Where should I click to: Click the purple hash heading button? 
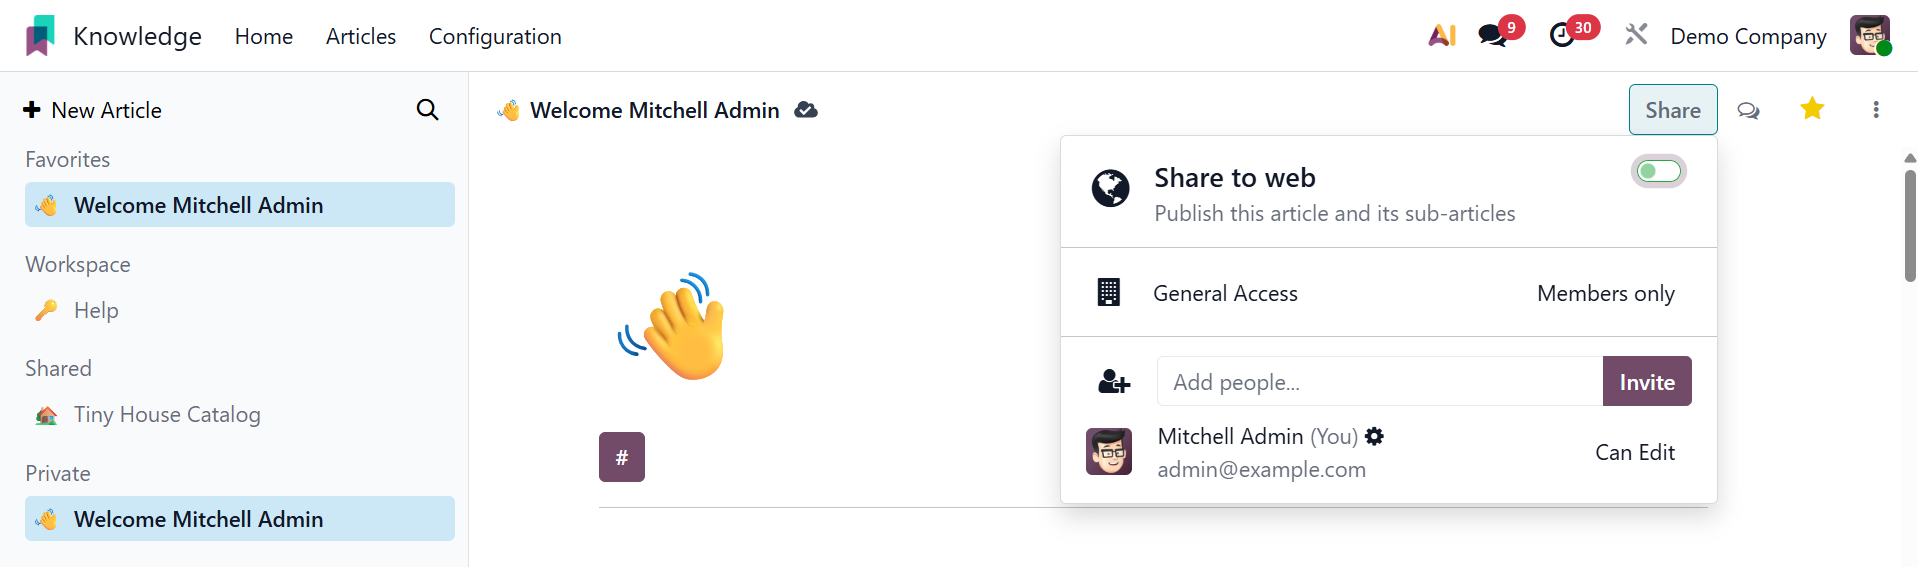[x=621, y=457]
